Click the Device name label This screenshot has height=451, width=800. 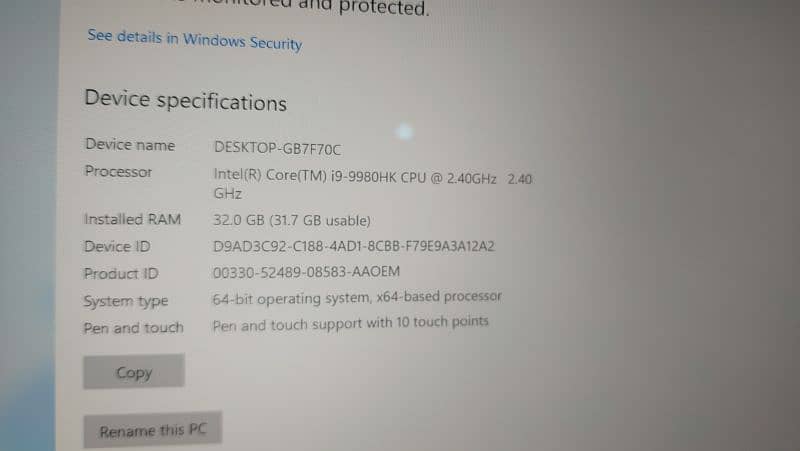[130, 145]
